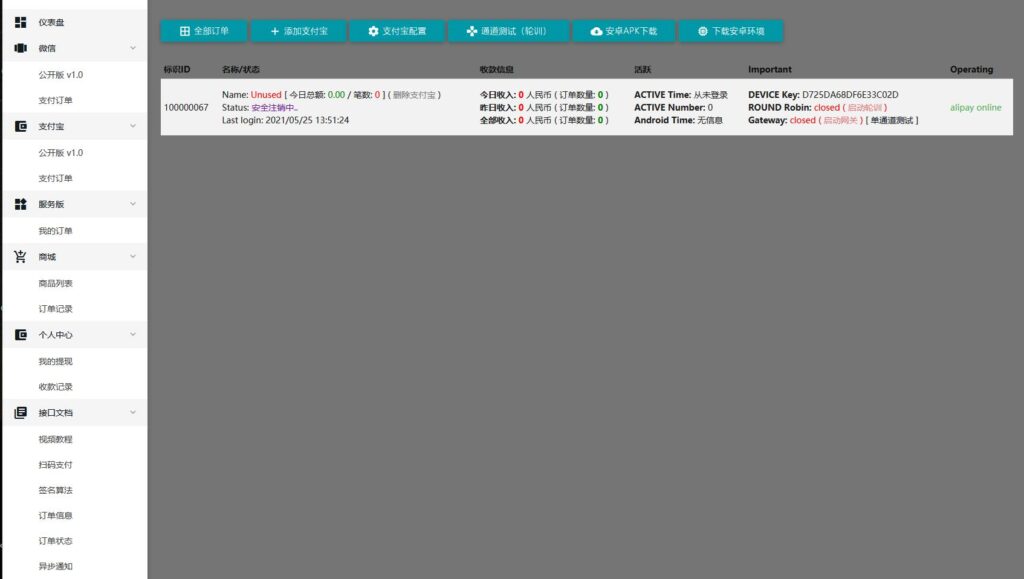Click the 个人中心 wallet icon
The width and height of the screenshot is (1024, 579).
tap(20, 335)
